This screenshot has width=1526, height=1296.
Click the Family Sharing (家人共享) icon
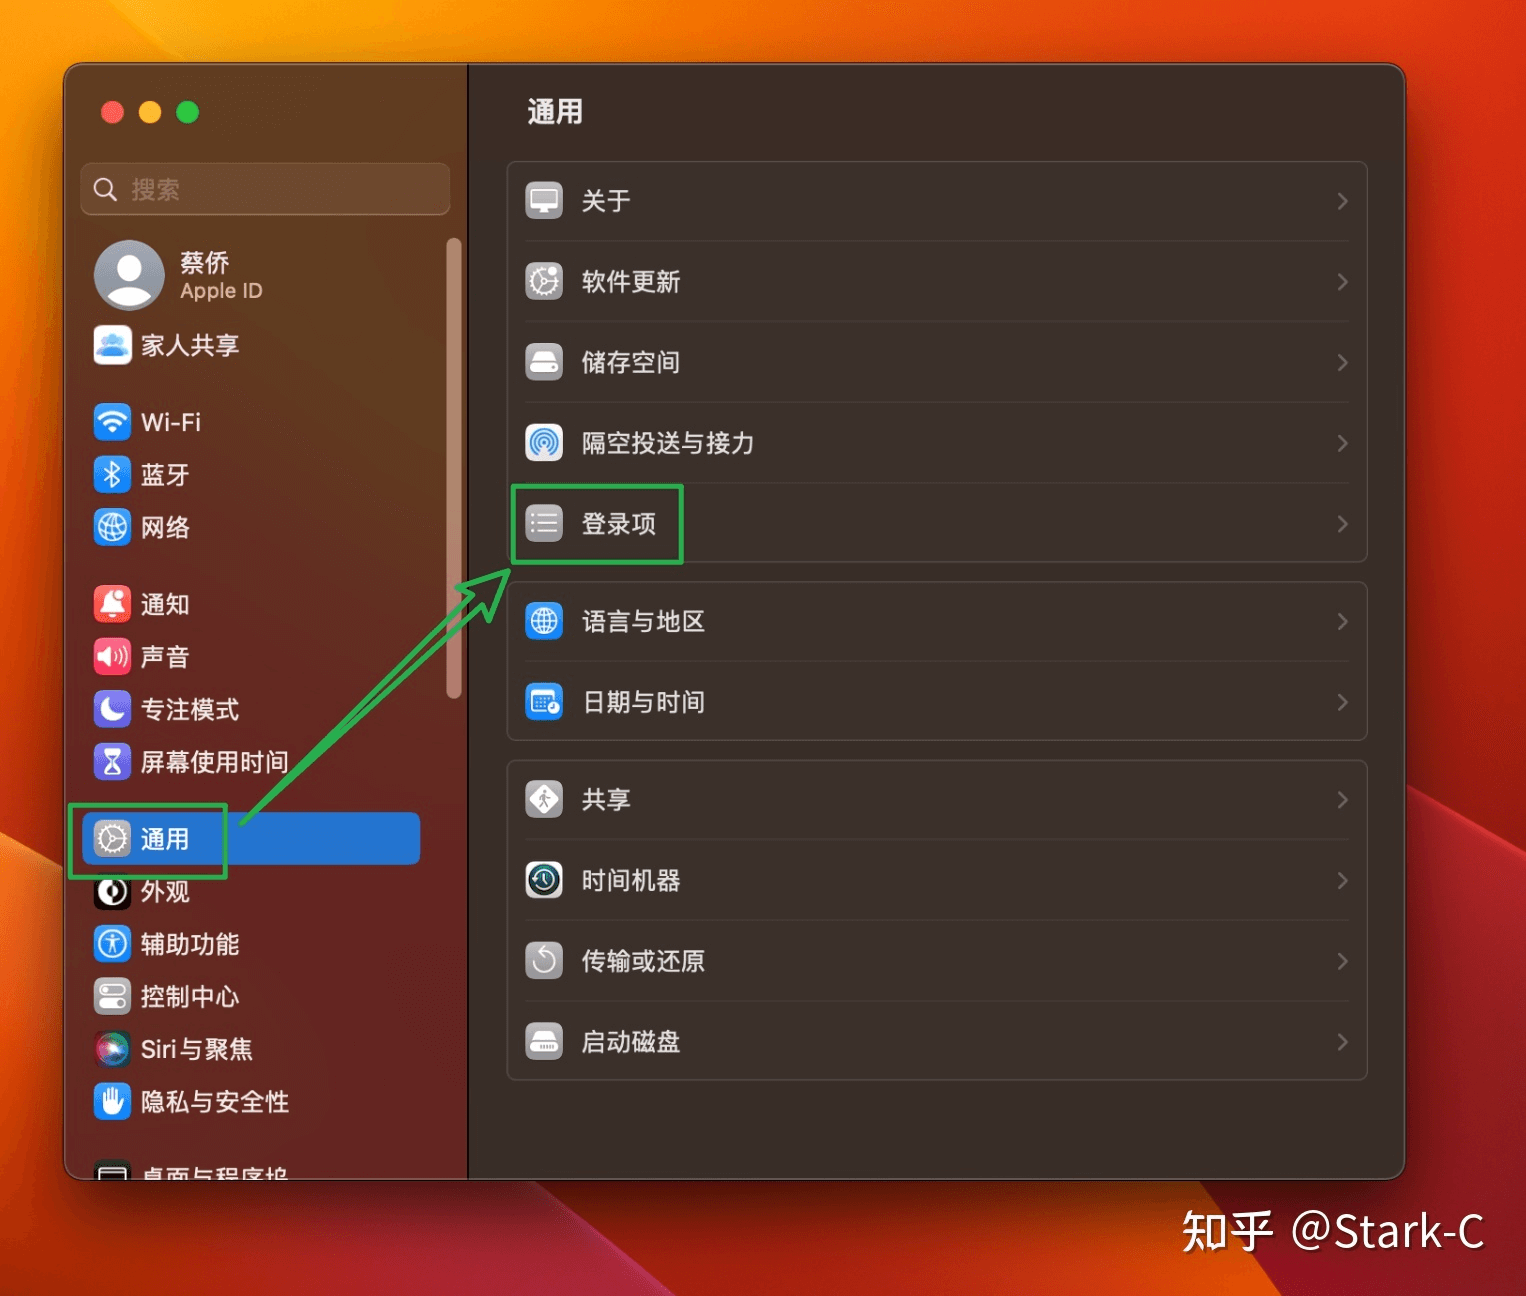point(112,345)
